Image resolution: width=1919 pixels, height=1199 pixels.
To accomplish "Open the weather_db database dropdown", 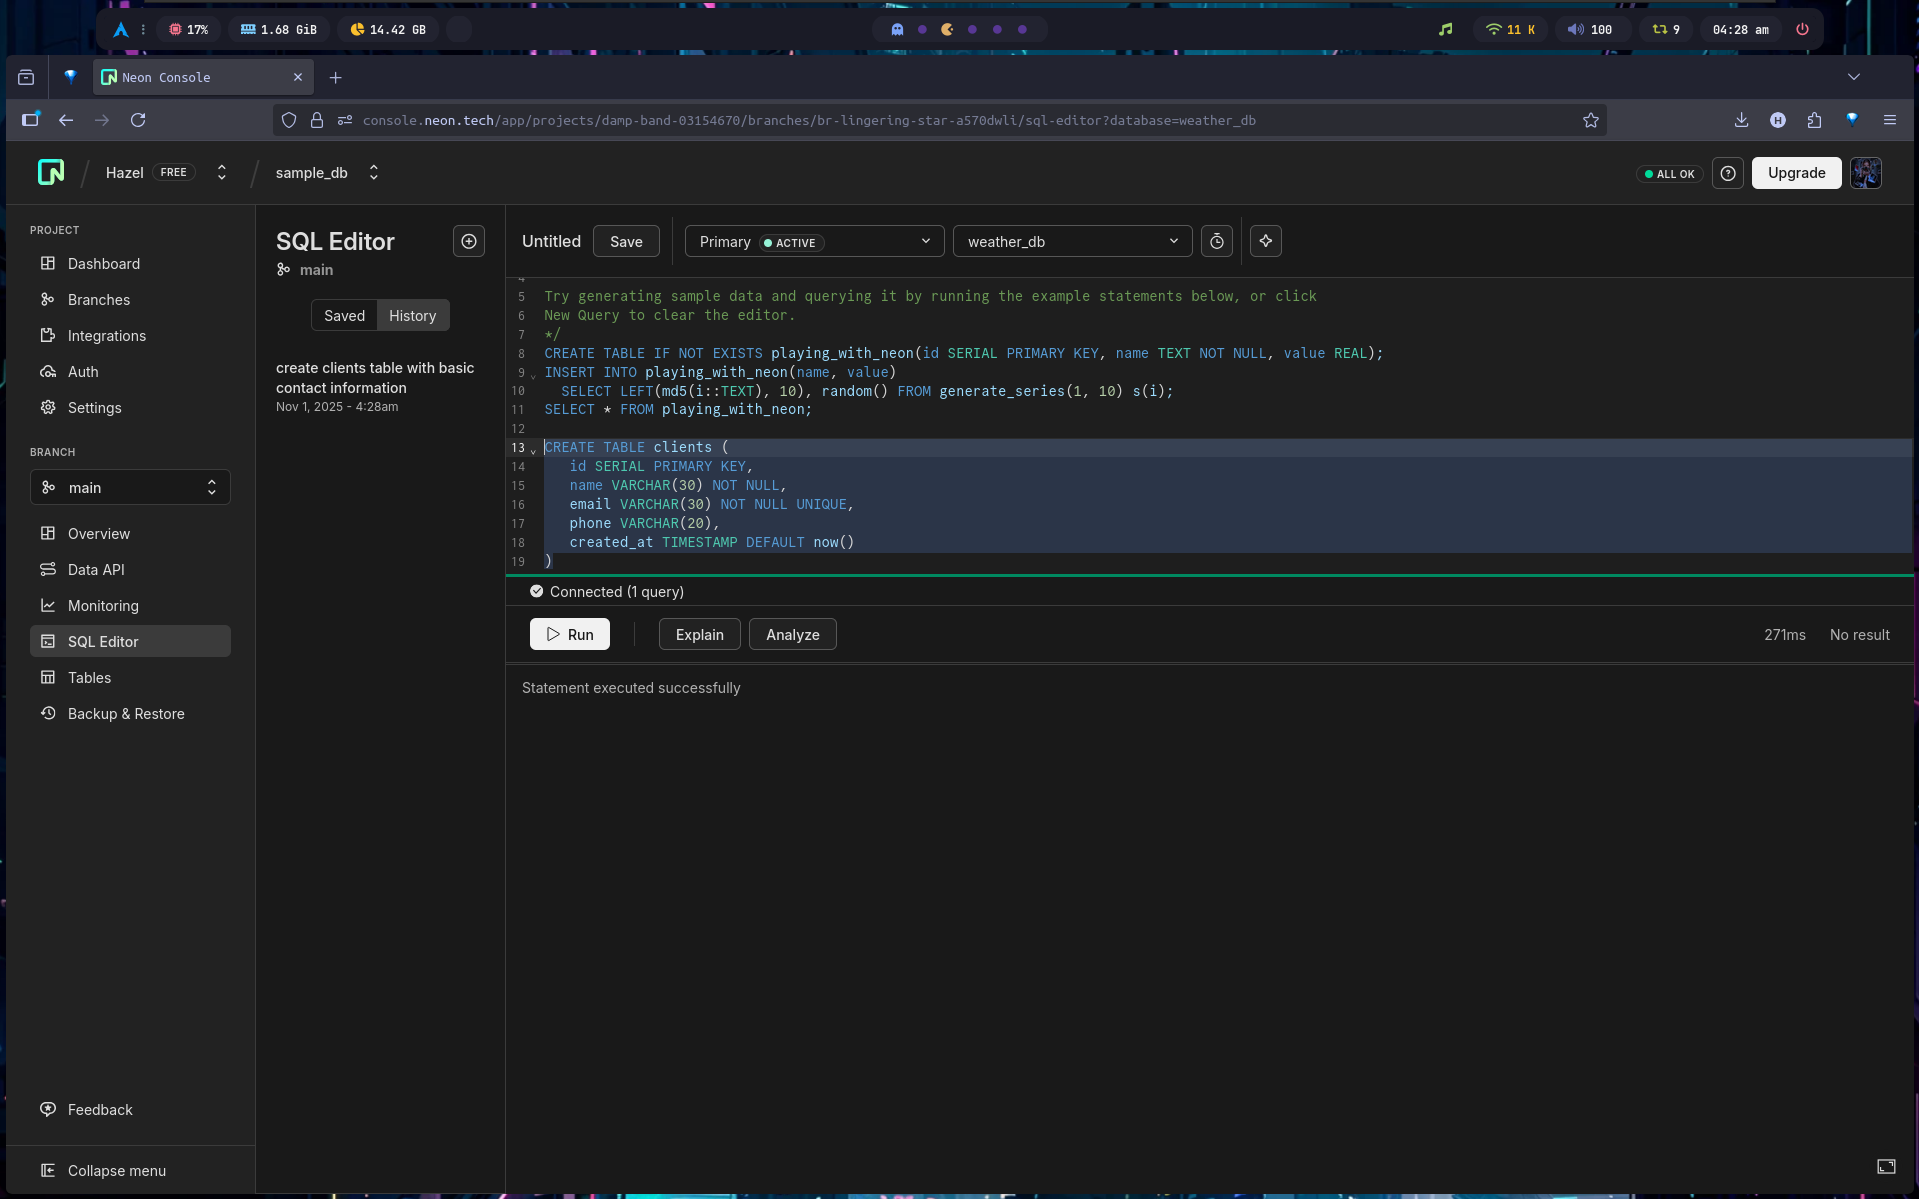I will [1072, 241].
